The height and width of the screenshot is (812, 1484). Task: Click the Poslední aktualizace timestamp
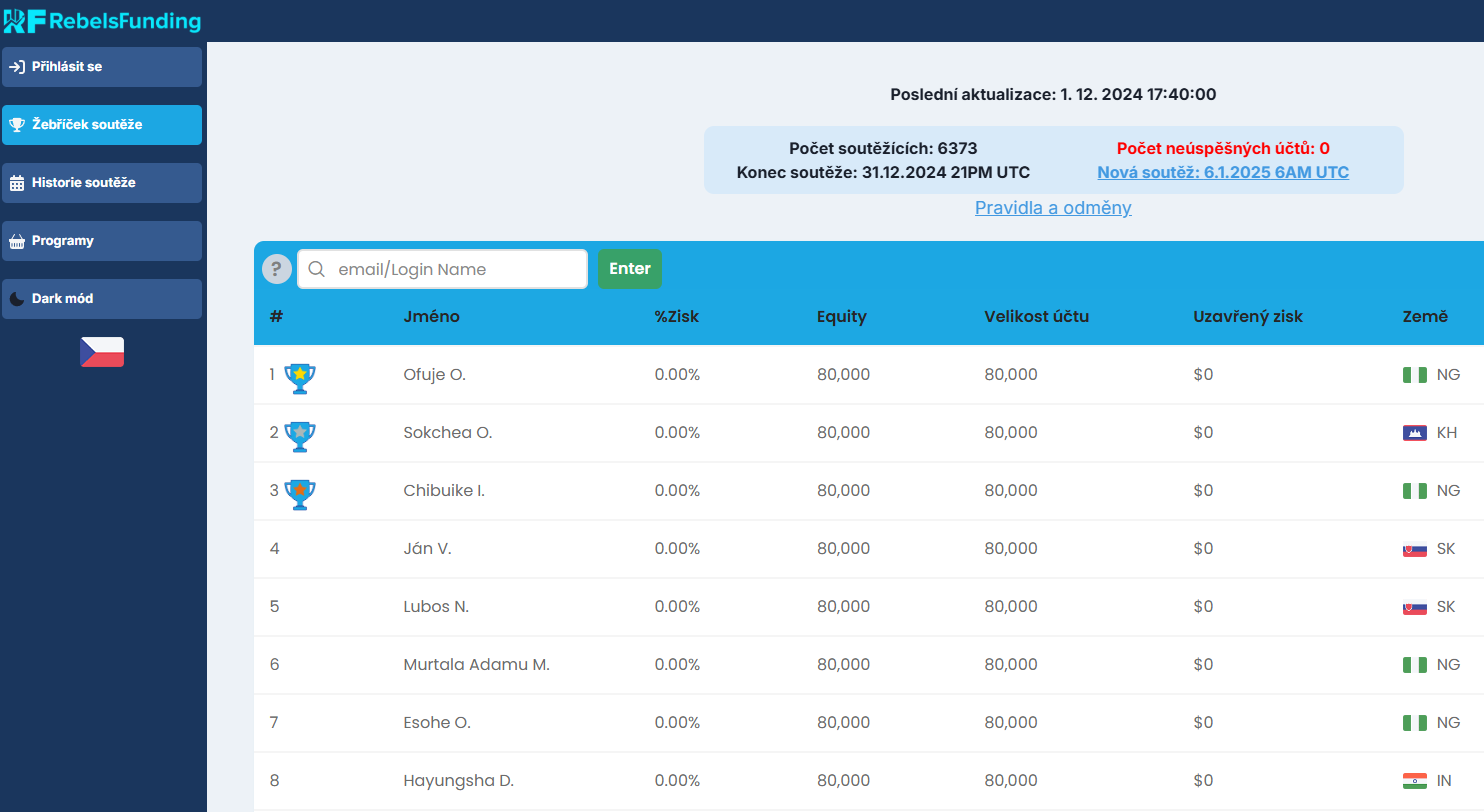[x=1053, y=95]
